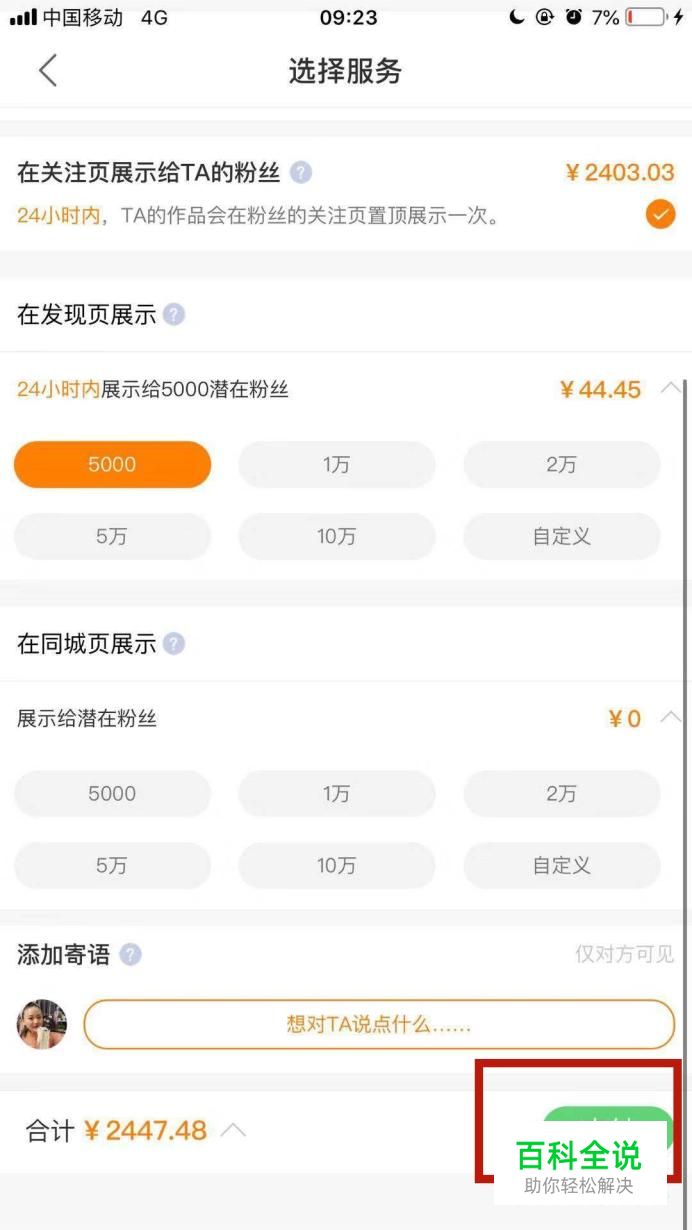The width and height of the screenshot is (692, 1230).
Task: Collapse the ¥0 同城页 options
Action: tap(671, 717)
